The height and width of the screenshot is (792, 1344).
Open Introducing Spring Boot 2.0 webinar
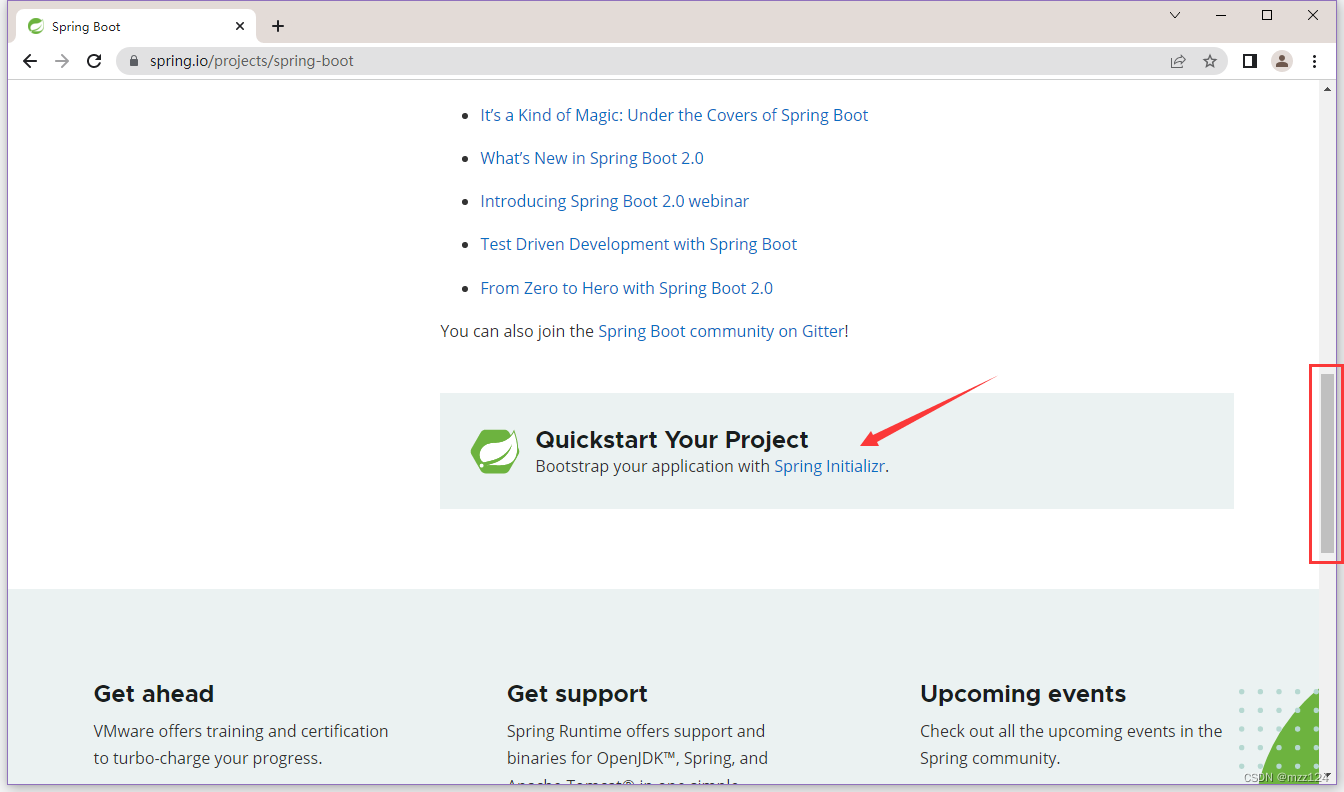coord(614,201)
